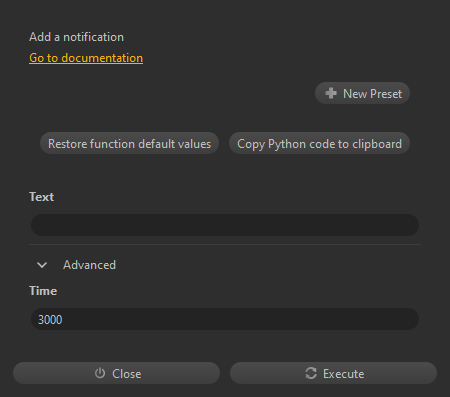Select the 'Add a notification' description text
The height and width of the screenshot is (397, 450).
[x=76, y=37]
